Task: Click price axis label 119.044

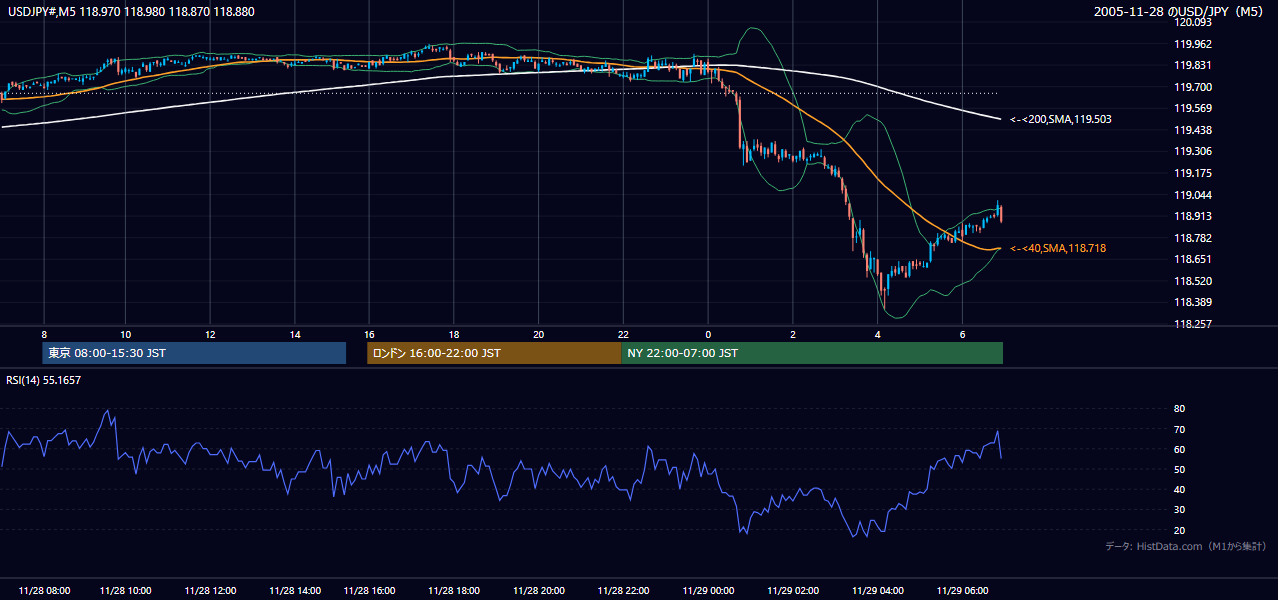Action: tap(1192, 195)
